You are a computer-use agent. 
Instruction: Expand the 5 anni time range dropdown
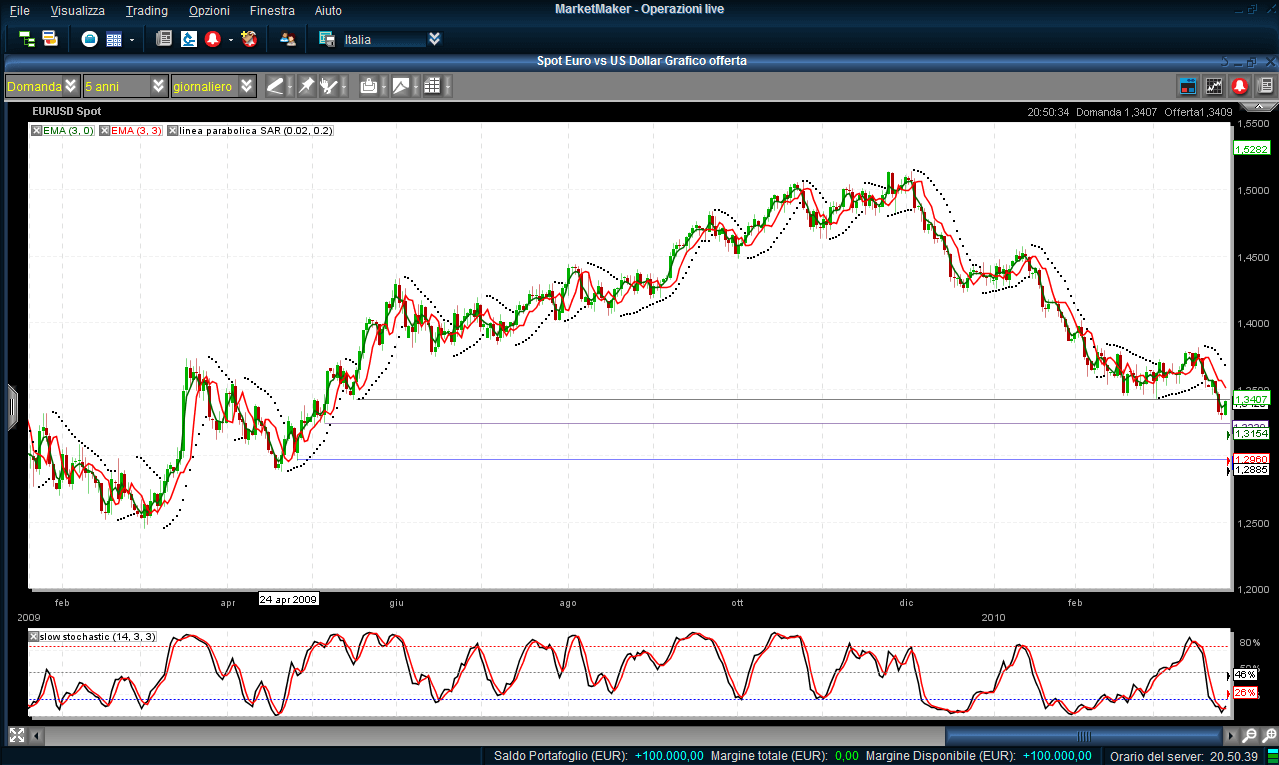point(158,86)
